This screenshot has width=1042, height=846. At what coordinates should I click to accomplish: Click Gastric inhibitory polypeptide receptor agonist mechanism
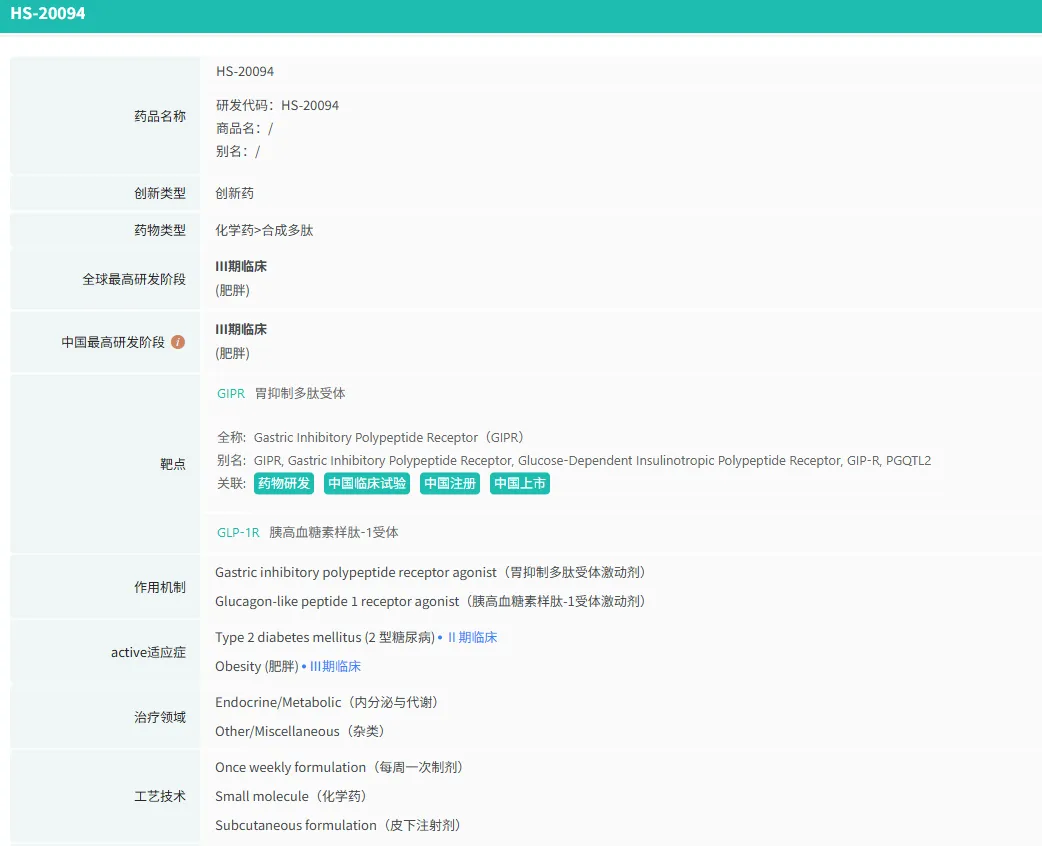[x=430, y=573]
